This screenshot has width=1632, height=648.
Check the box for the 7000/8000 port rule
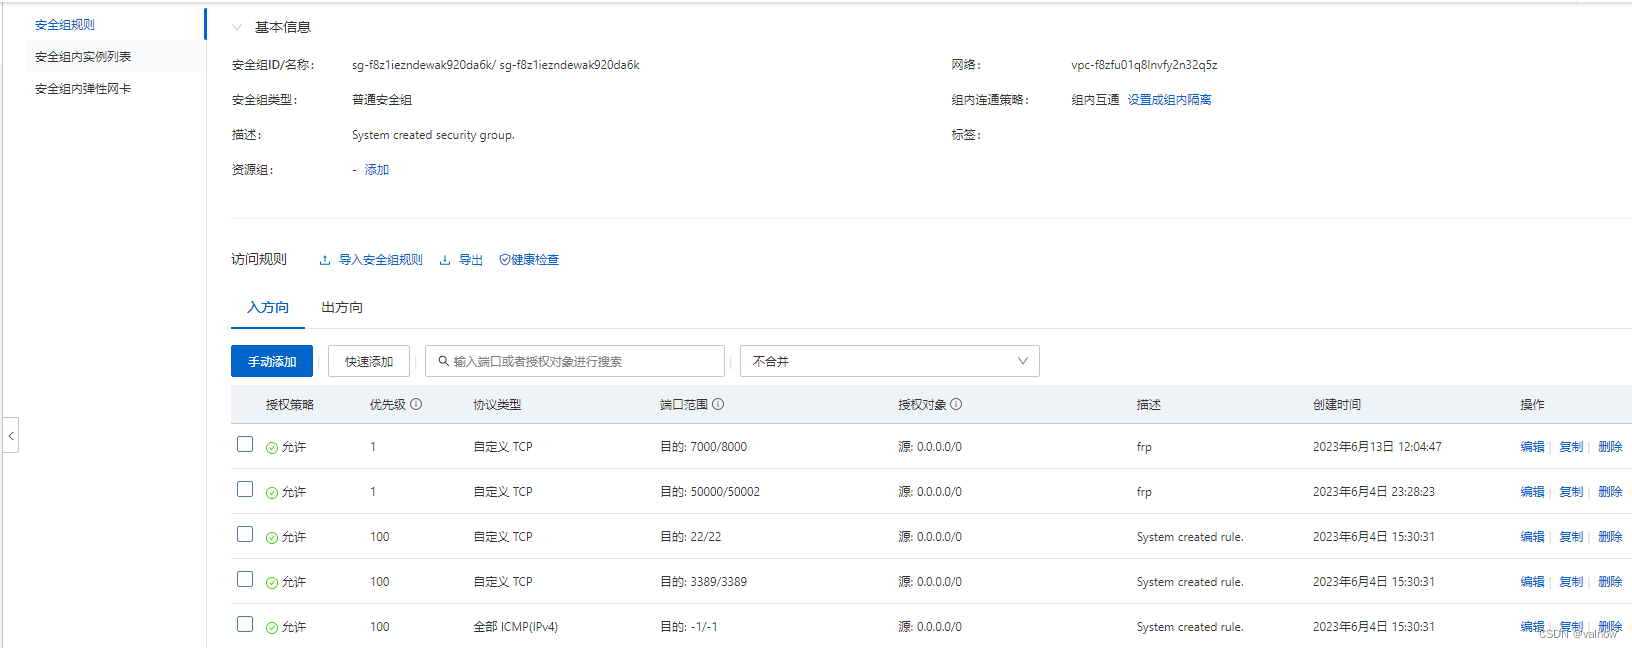245,444
